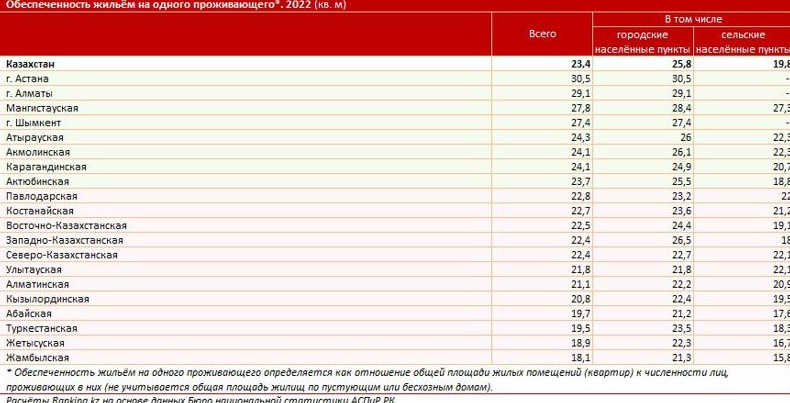Click the 'г. Астана' row label
790x403 pixels.
coord(27,78)
